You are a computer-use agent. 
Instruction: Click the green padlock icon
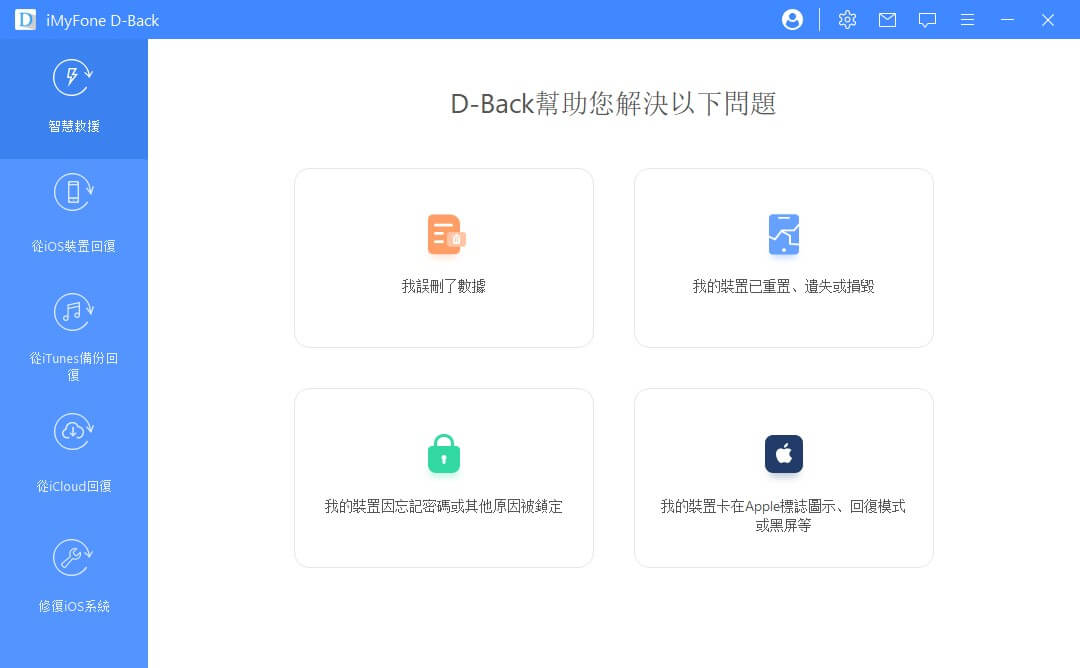pyautogui.click(x=444, y=454)
